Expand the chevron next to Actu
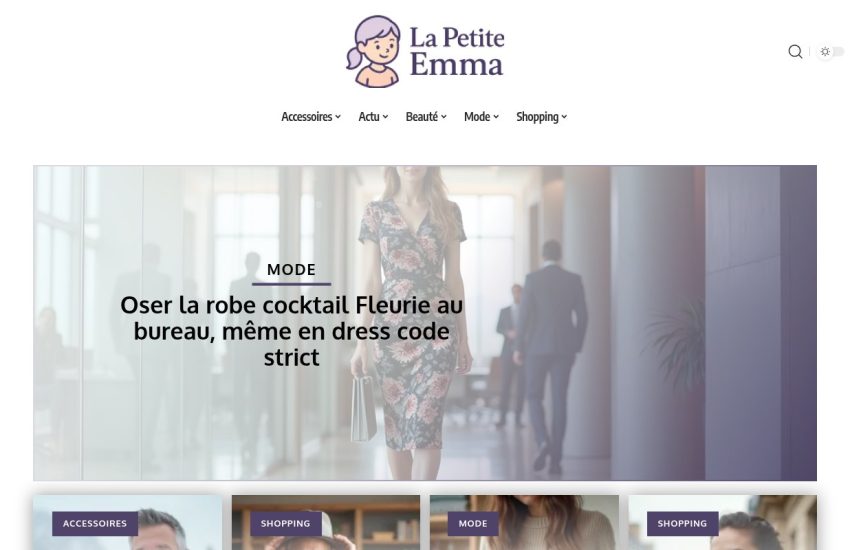This screenshot has height=550, width=850. (x=385, y=117)
